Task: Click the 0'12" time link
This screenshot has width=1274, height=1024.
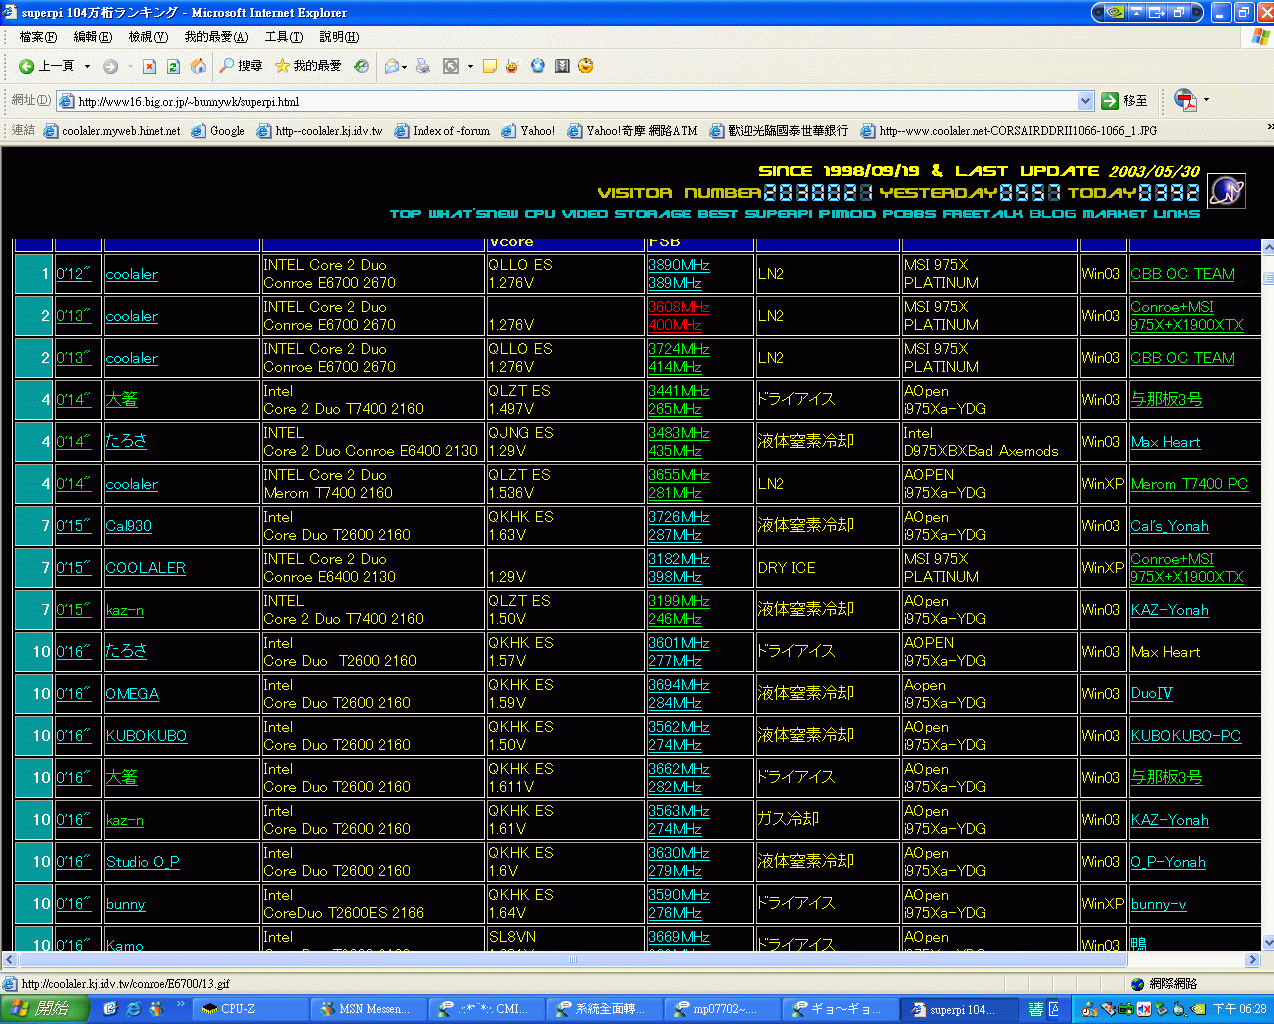Action: point(74,274)
